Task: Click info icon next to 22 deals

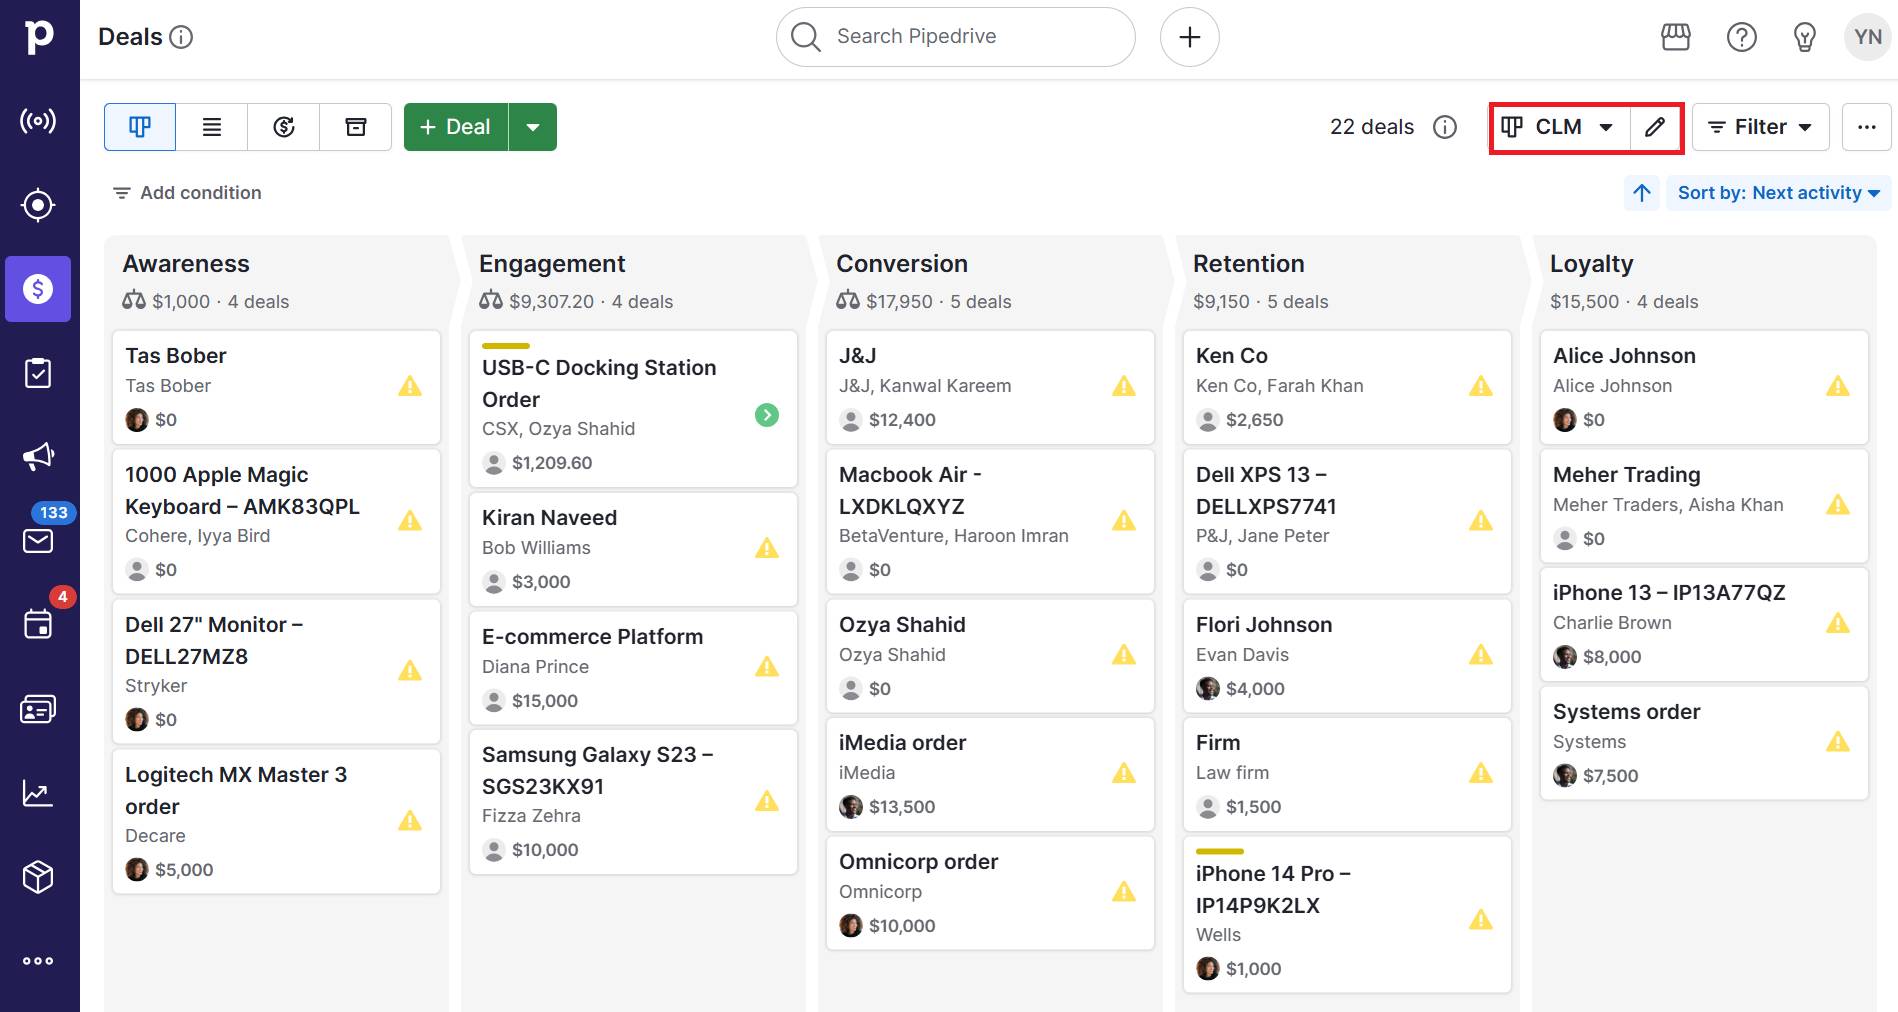Action: coord(1445,127)
